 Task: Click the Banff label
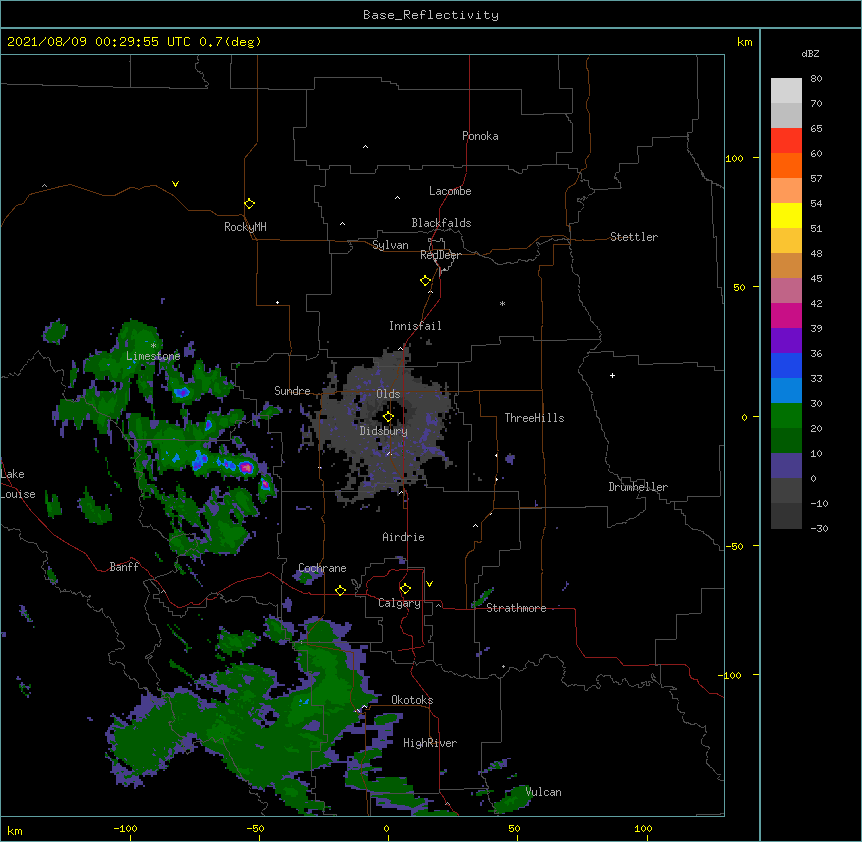tap(124, 567)
